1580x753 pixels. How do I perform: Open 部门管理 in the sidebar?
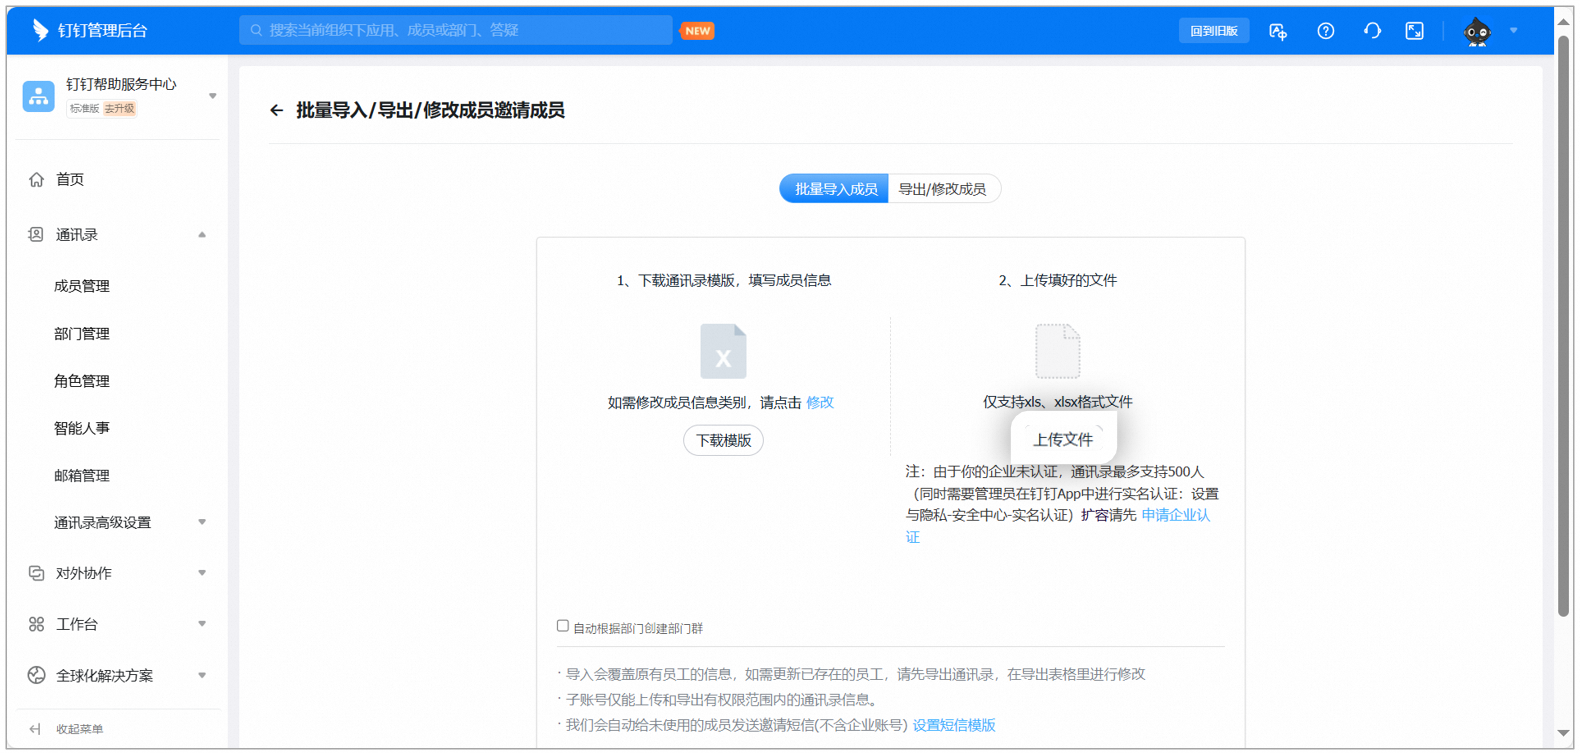point(82,334)
